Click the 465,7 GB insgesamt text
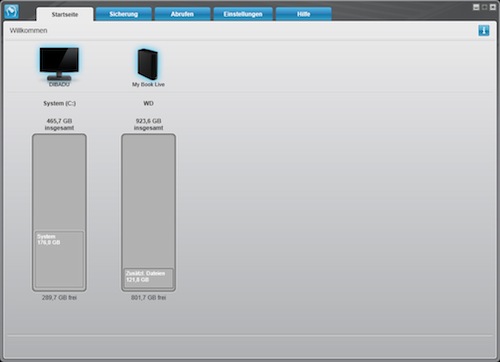500x362 pixels. 59,124
